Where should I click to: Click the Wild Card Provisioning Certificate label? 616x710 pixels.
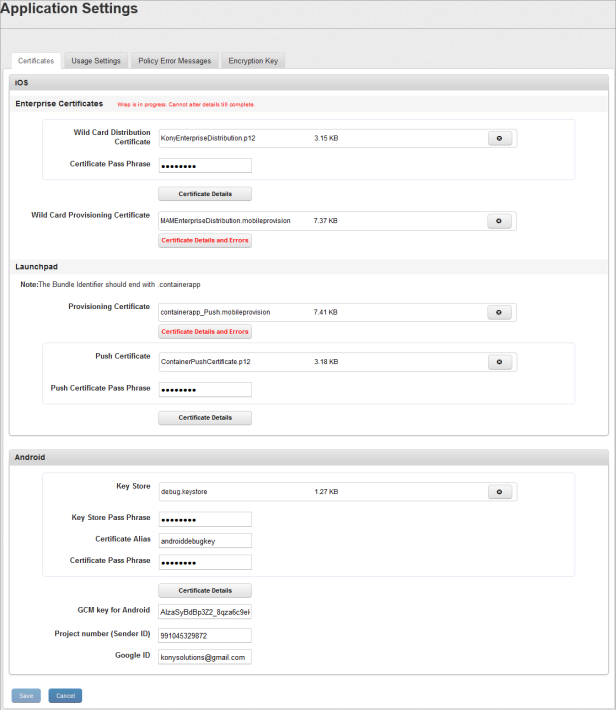(91, 215)
